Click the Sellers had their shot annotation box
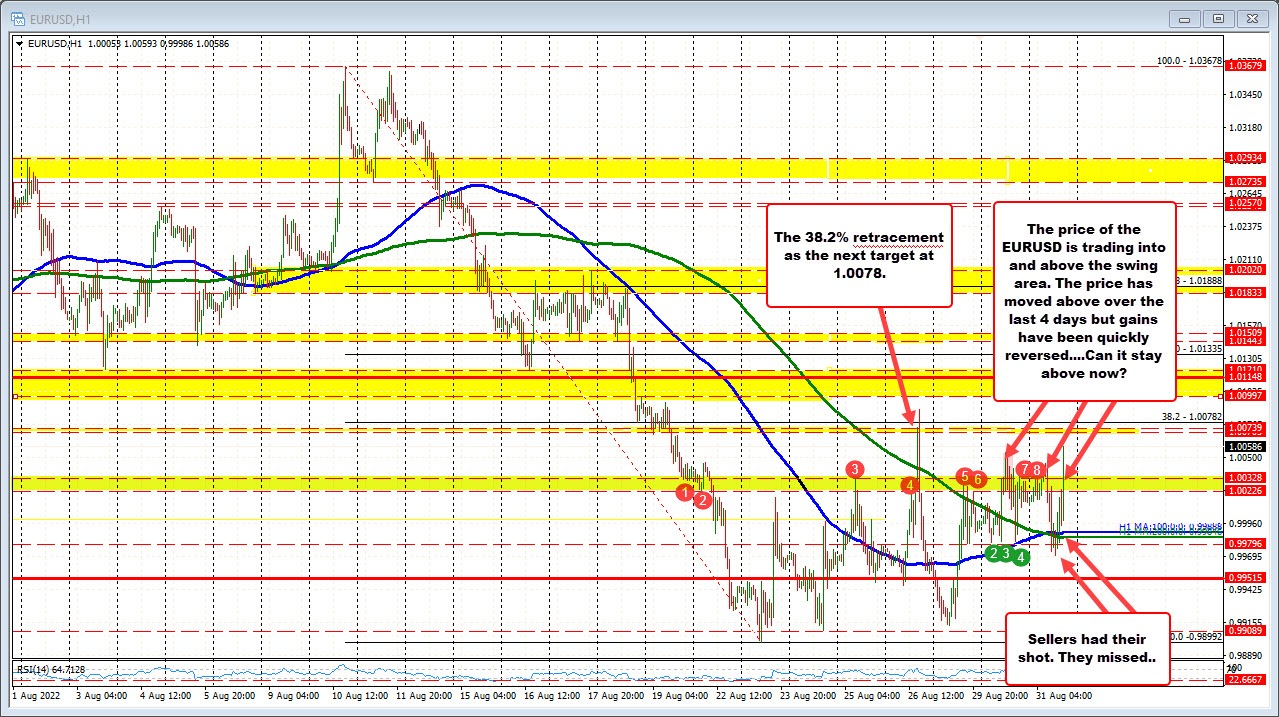1279x717 pixels. 1088,646
